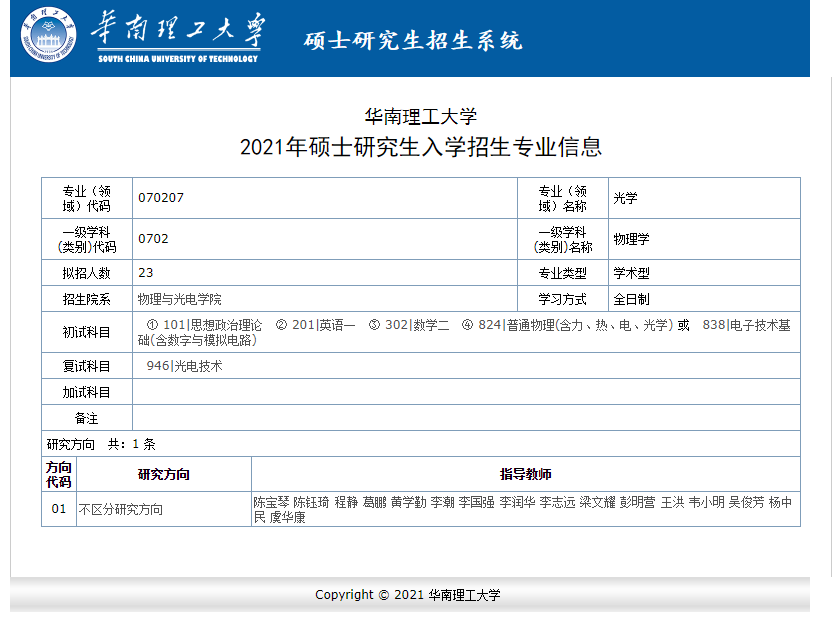The height and width of the screenshot is (630, 836).
Task: Click advisor name 梁文耀
Action: pos(597,502)
